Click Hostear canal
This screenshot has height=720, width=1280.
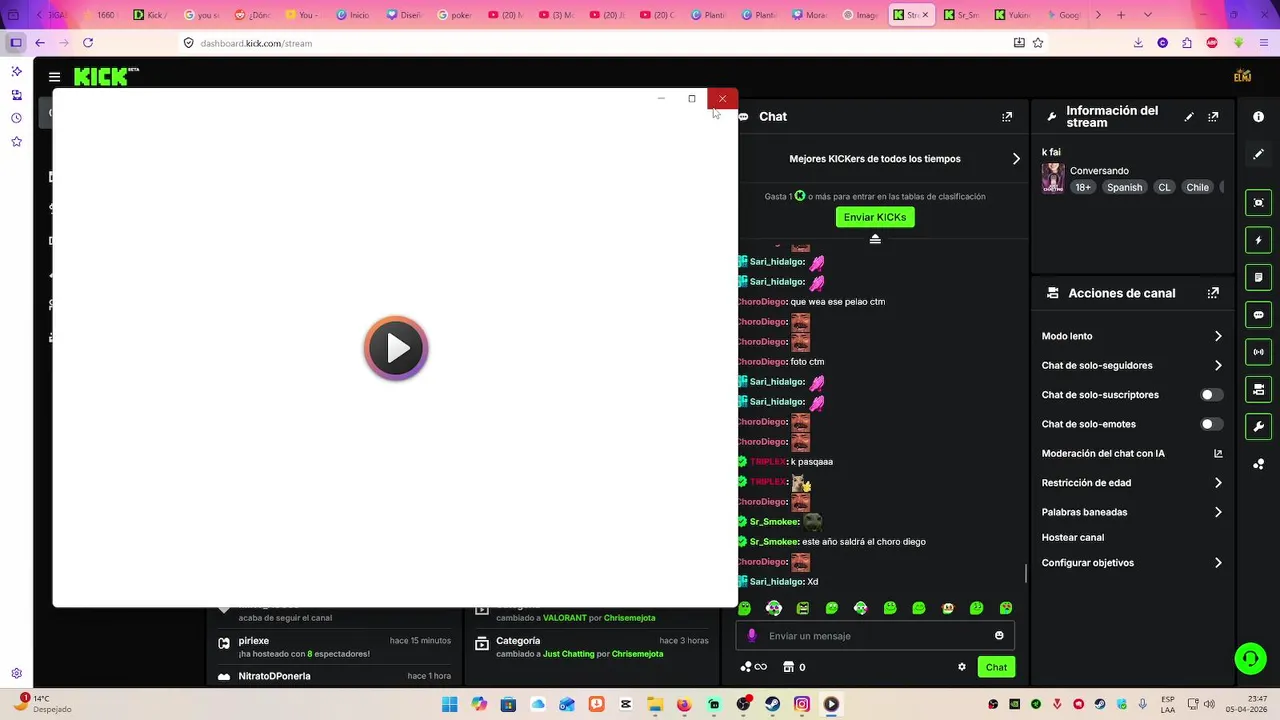(1073, 538)
